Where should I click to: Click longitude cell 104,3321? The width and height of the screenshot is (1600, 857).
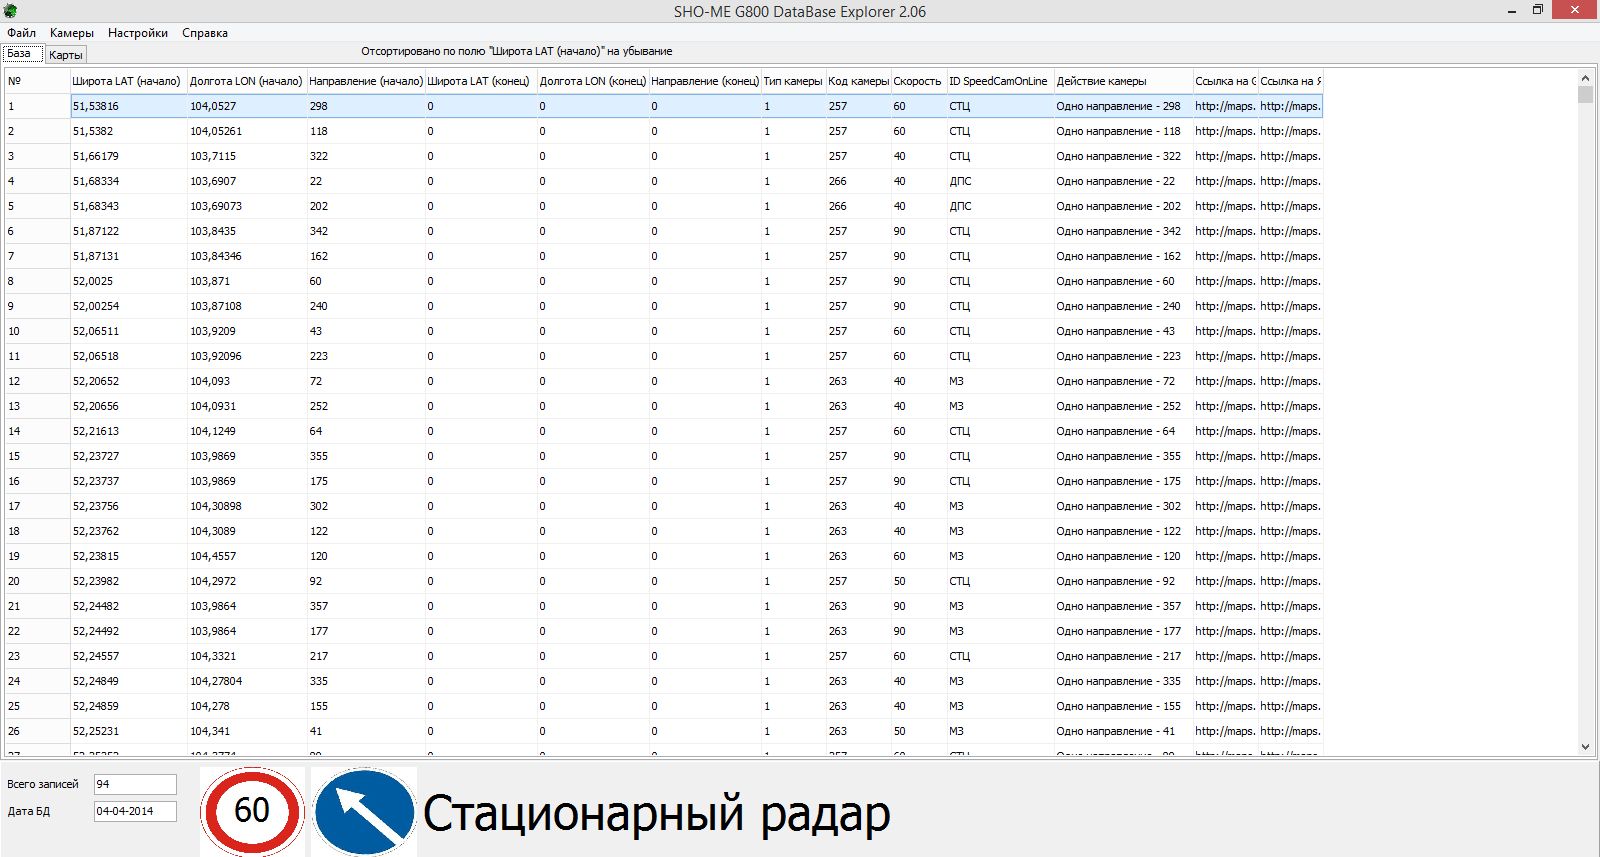point(247,656)
